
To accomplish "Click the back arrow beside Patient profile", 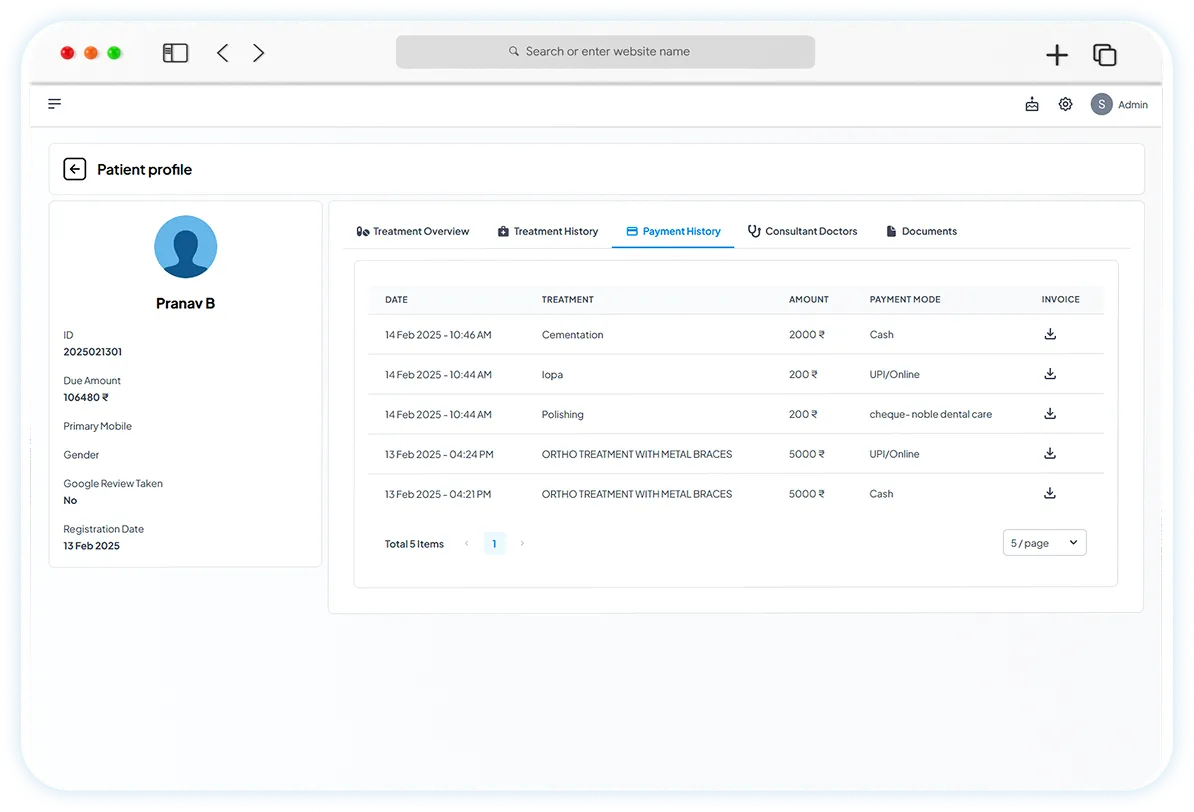I will (x=75, y=169).
